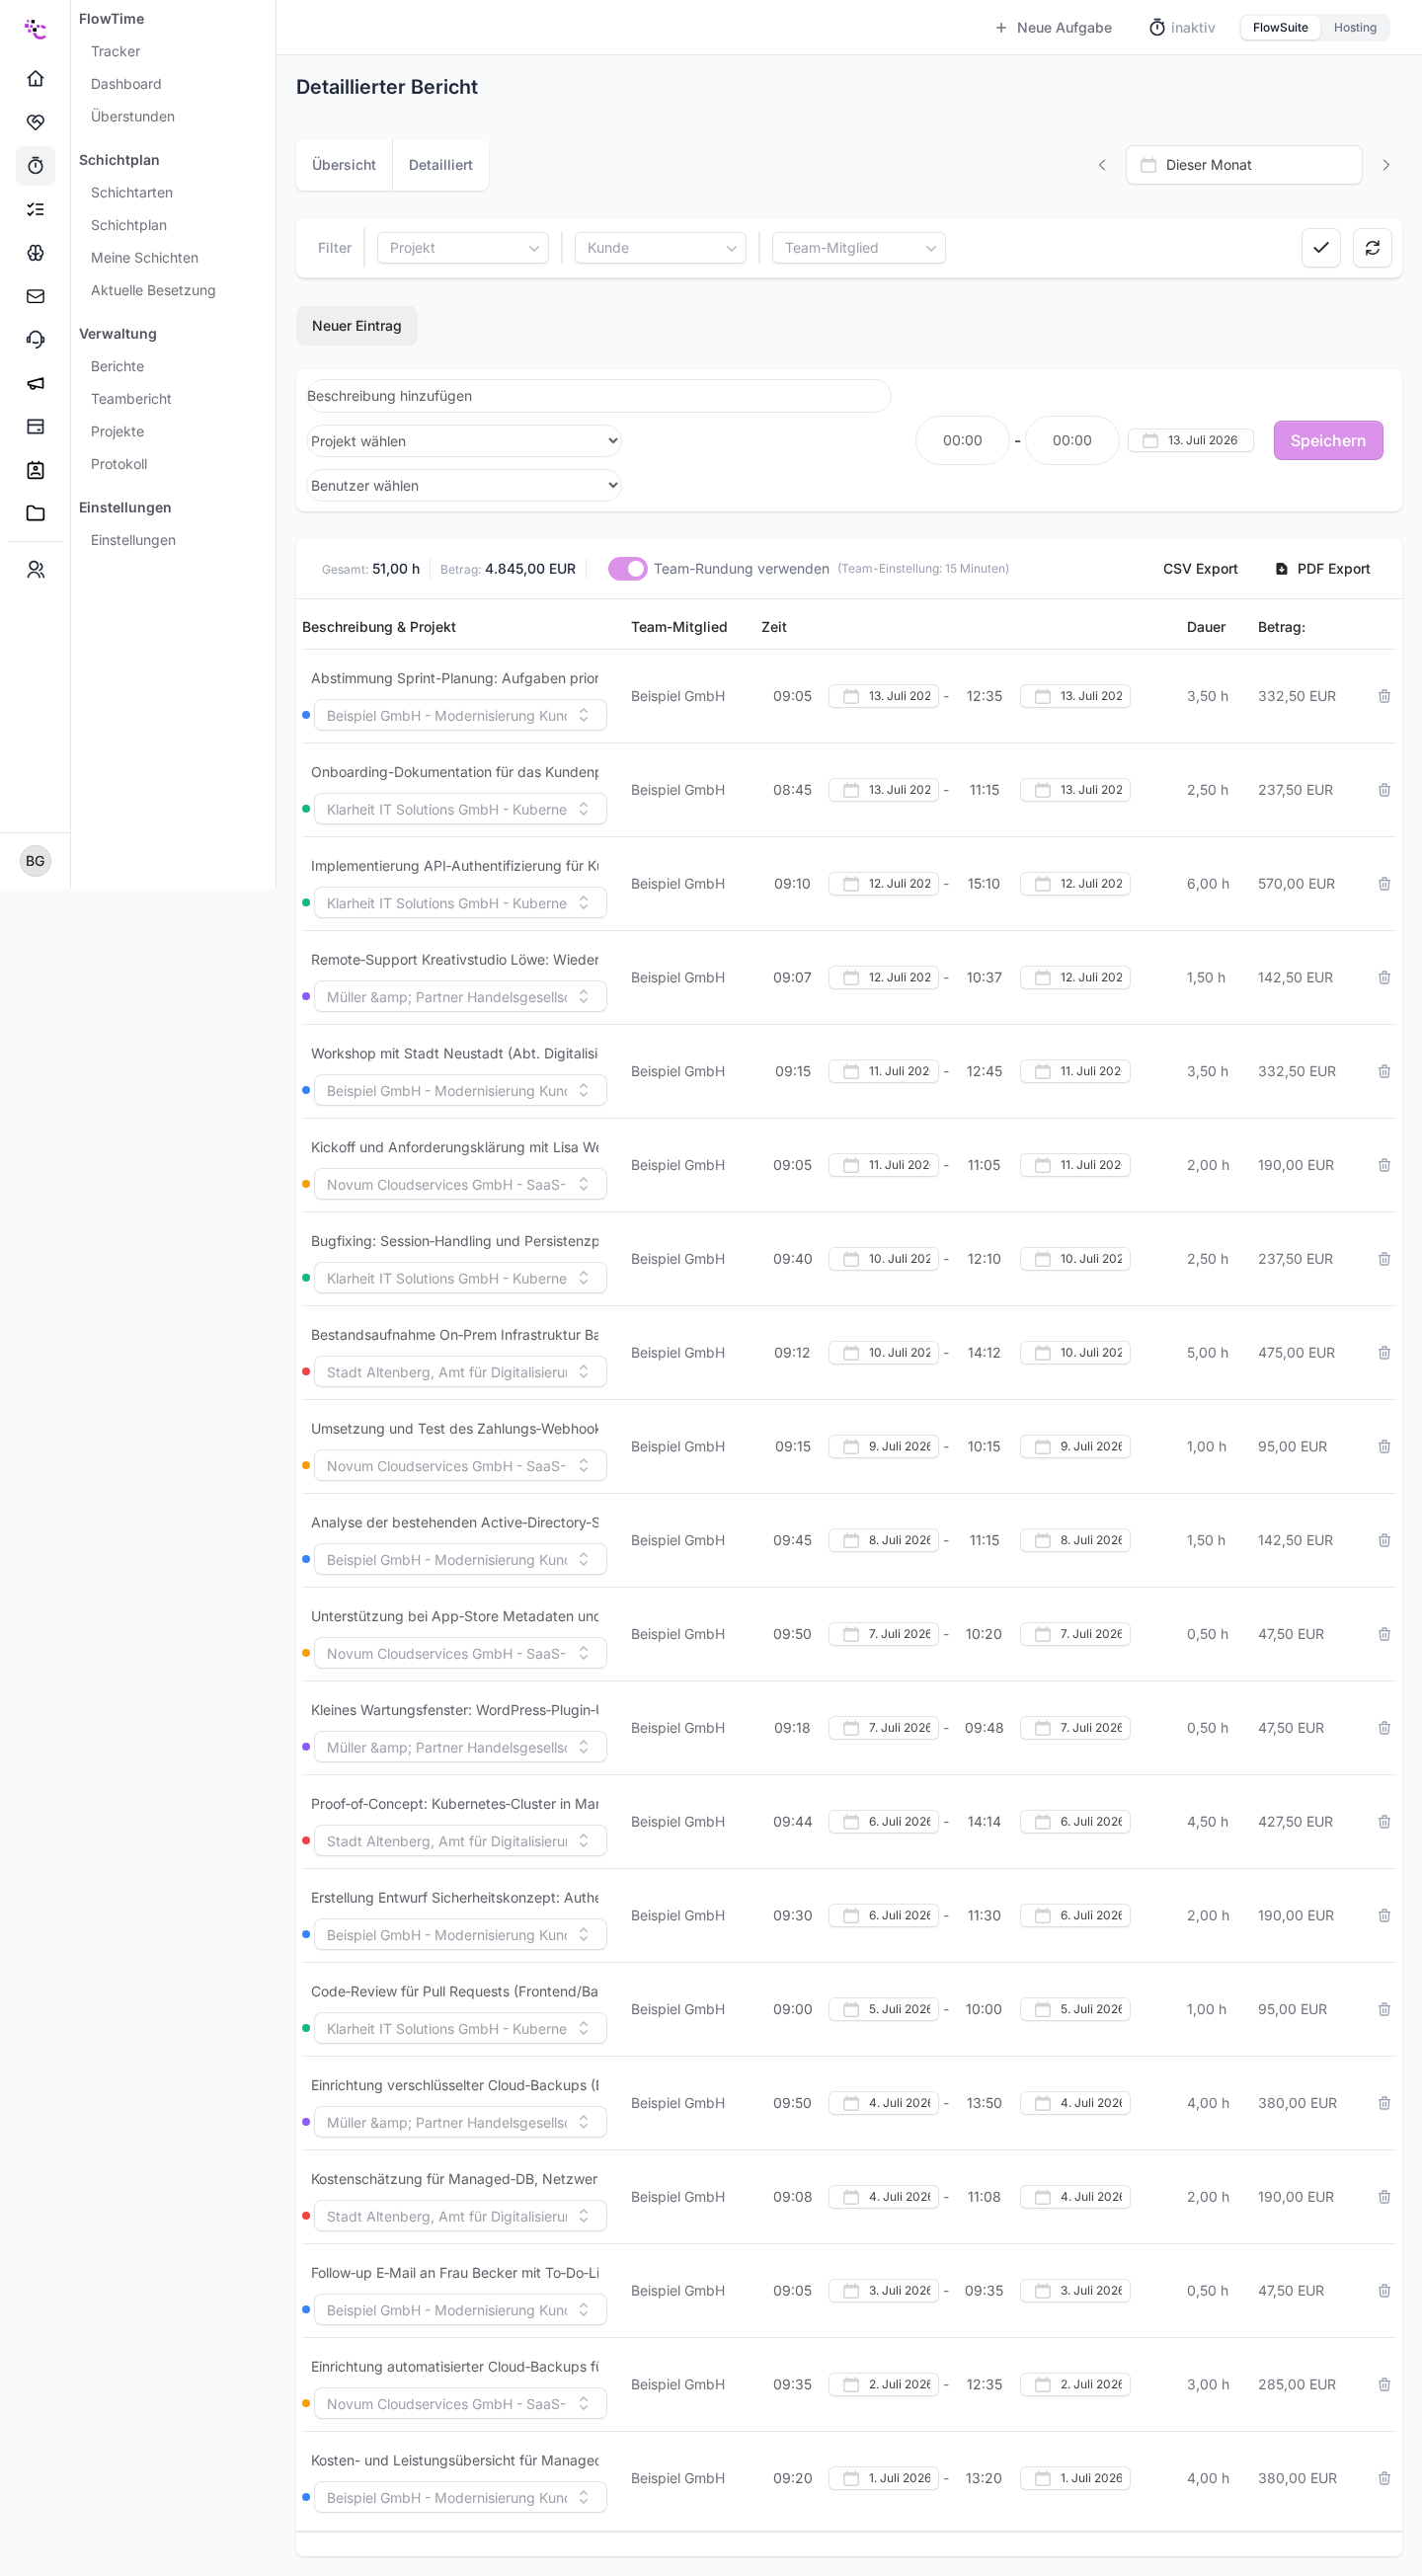
Task: Open Tracker in FlowTime menu
Action: coord(115,51)
